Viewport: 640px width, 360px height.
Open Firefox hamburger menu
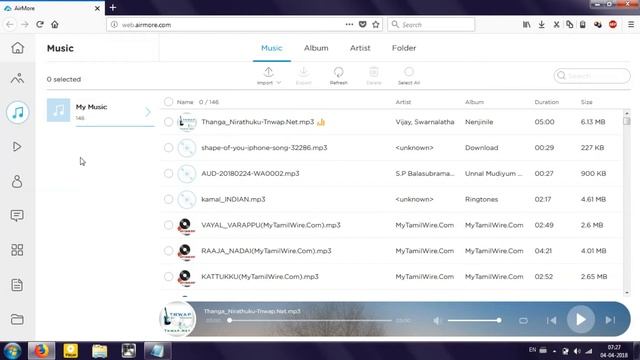[631, 24]
